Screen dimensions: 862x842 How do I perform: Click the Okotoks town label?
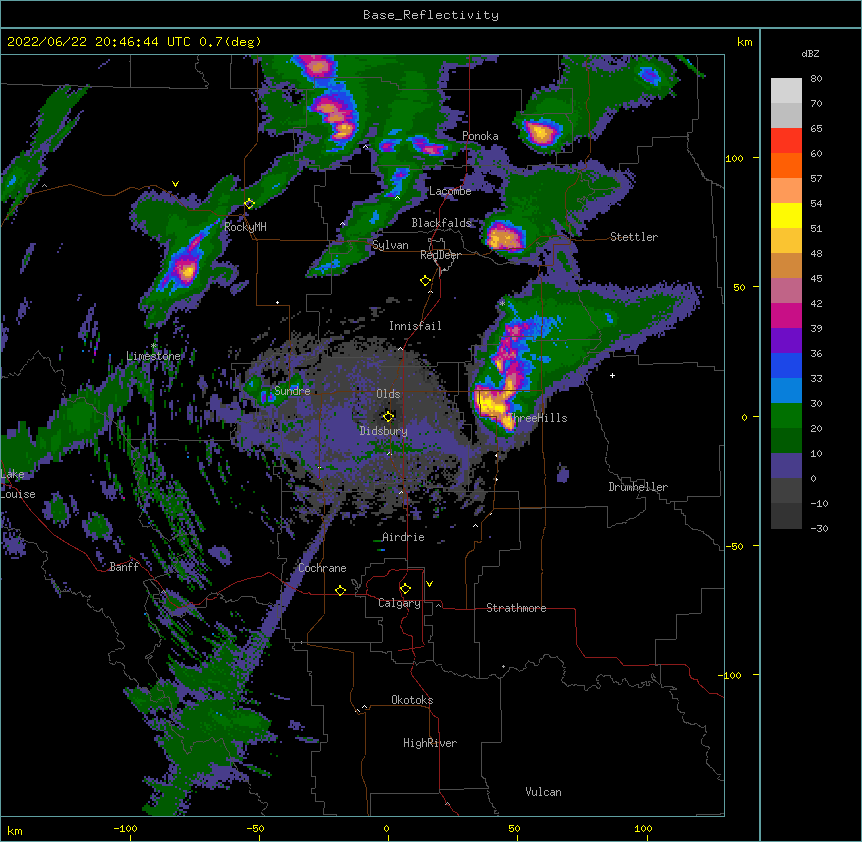pyautogui.click(x=412, y=700)
